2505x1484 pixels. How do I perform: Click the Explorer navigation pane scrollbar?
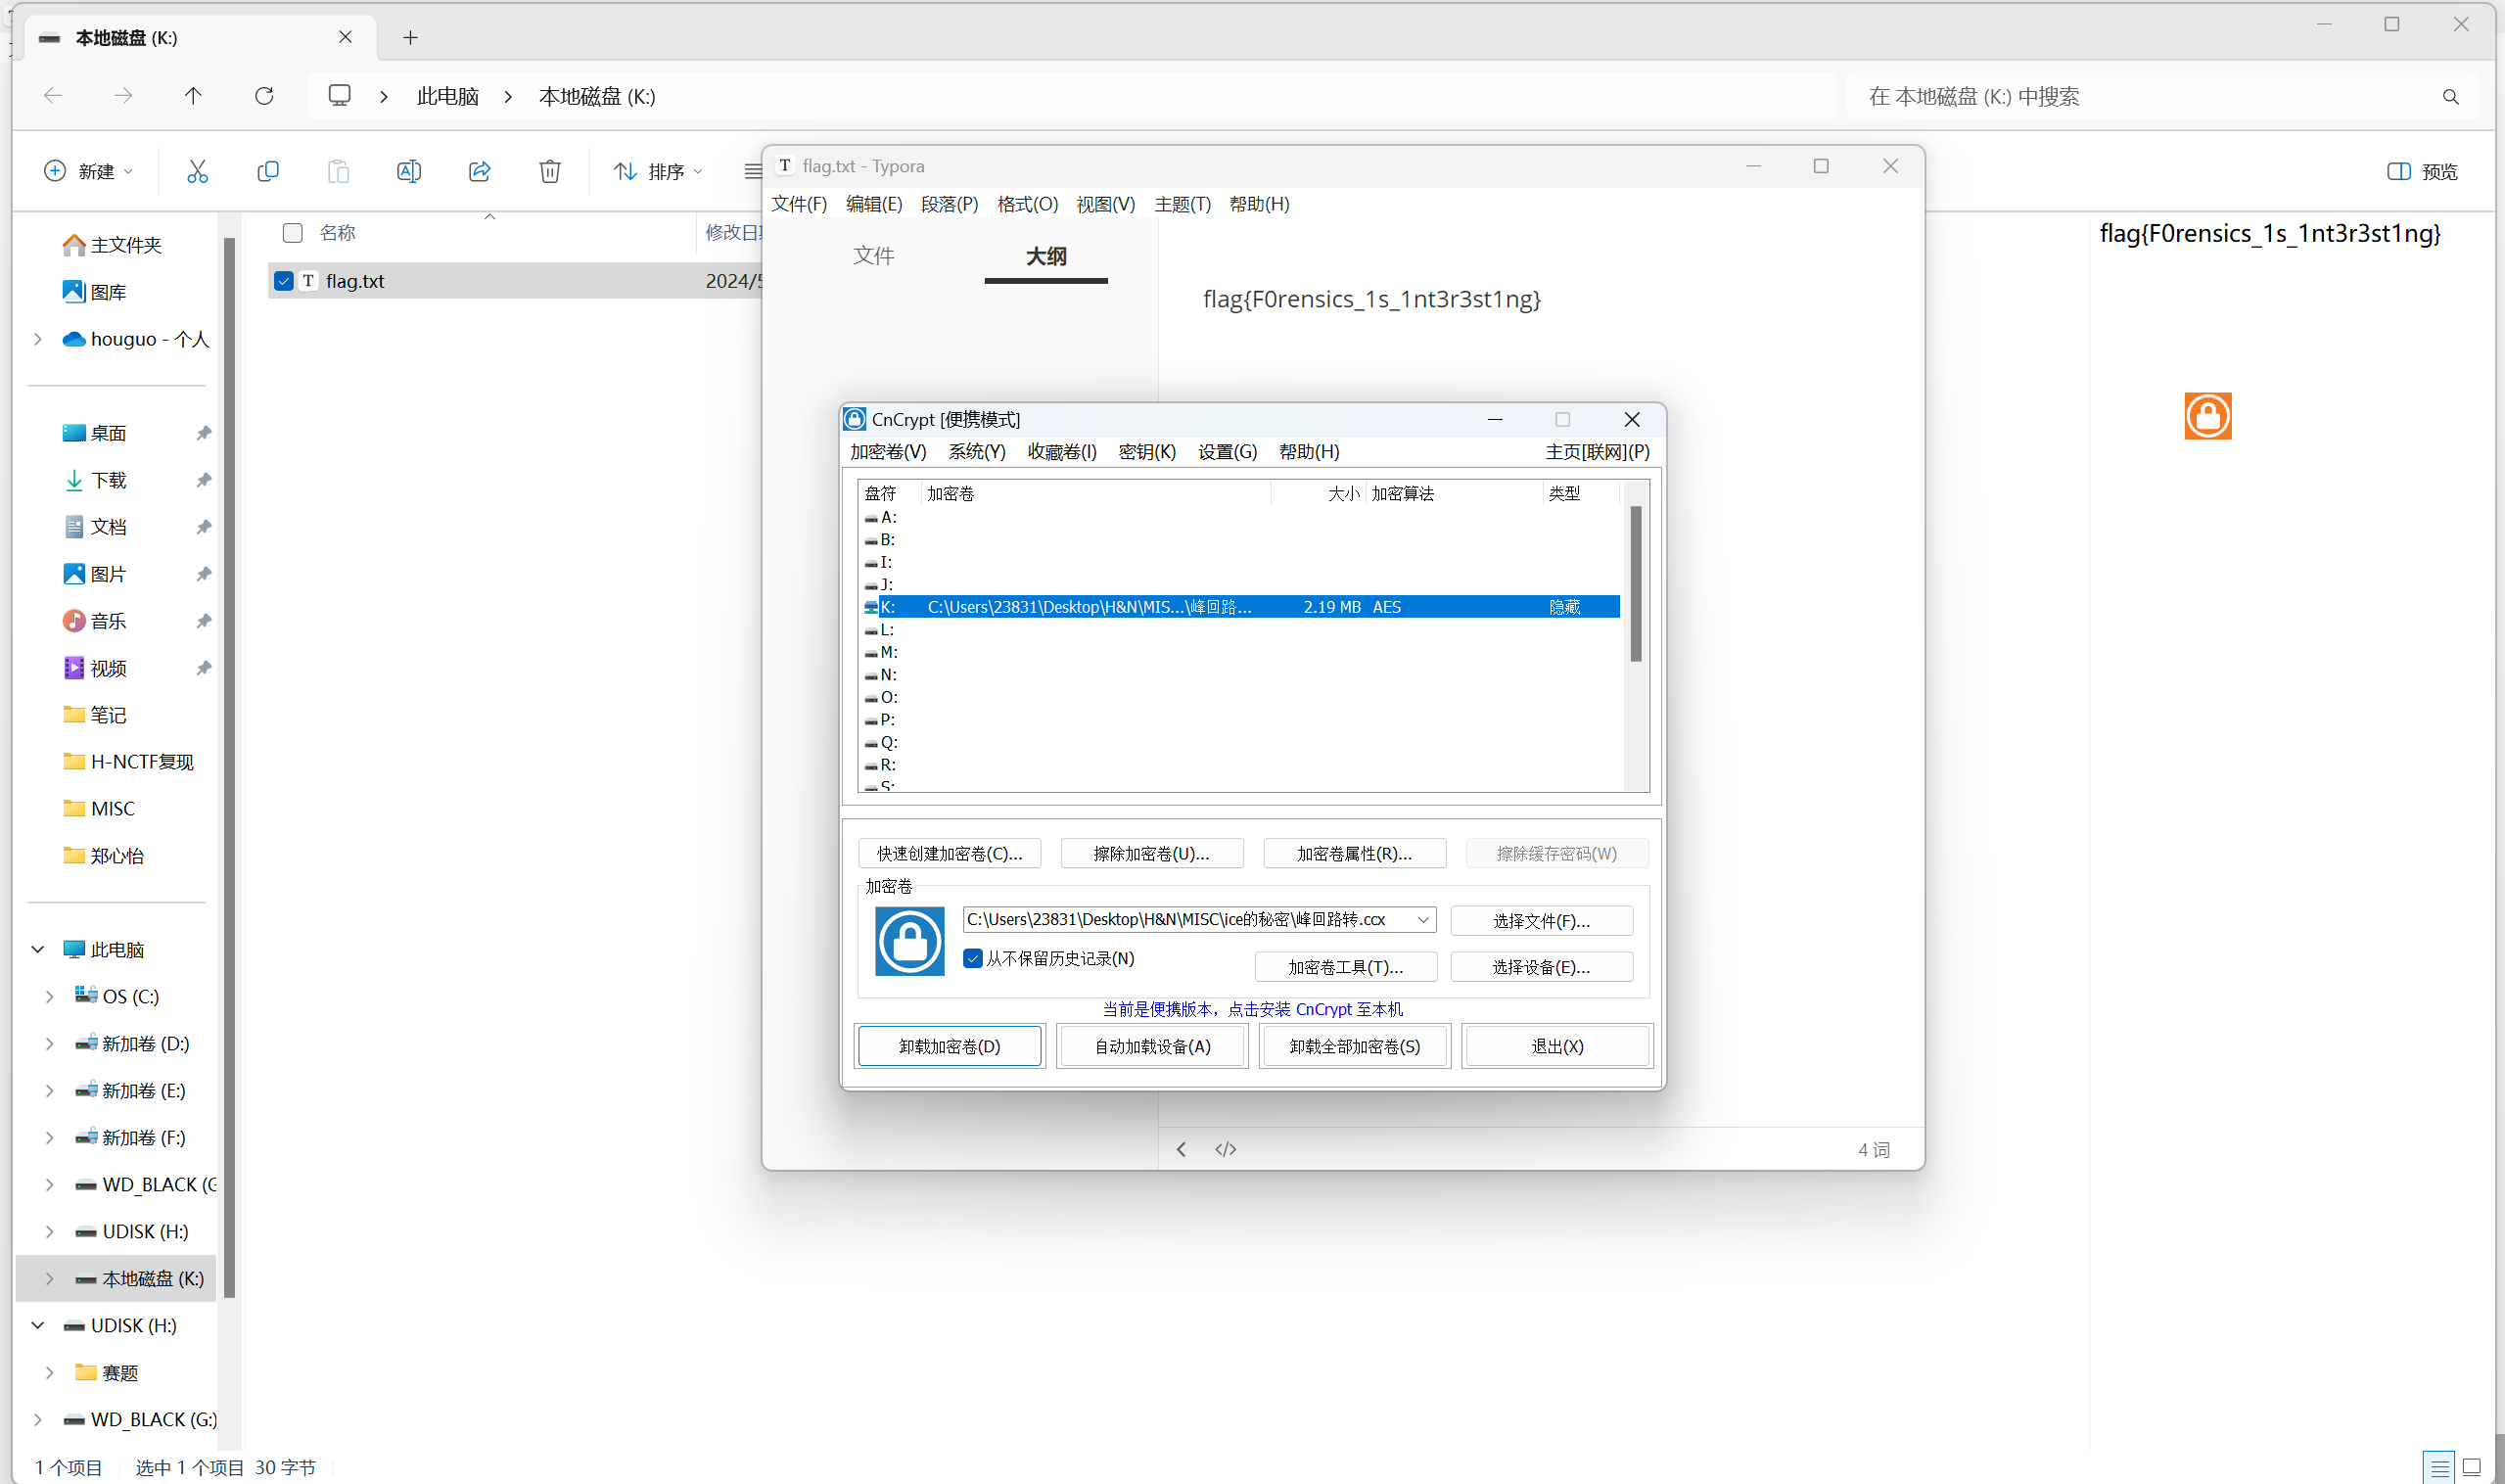pyautogui.click(x=229, y=767)
